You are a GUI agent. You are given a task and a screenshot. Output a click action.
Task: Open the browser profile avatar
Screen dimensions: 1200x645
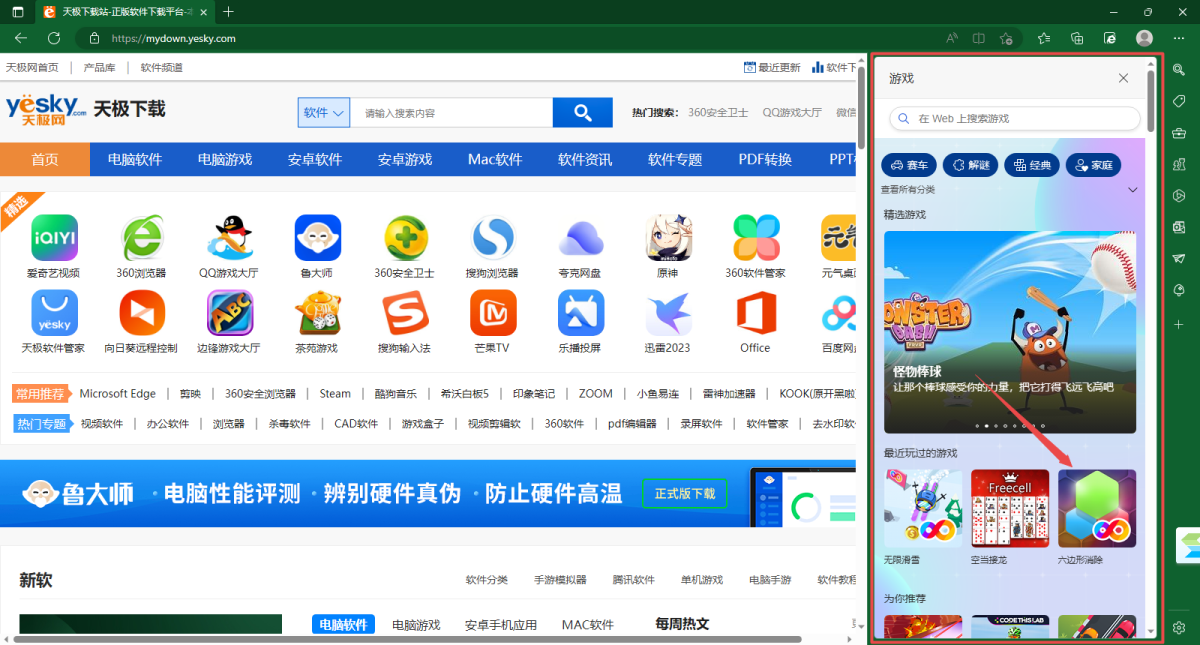[x=1143, y=37]
